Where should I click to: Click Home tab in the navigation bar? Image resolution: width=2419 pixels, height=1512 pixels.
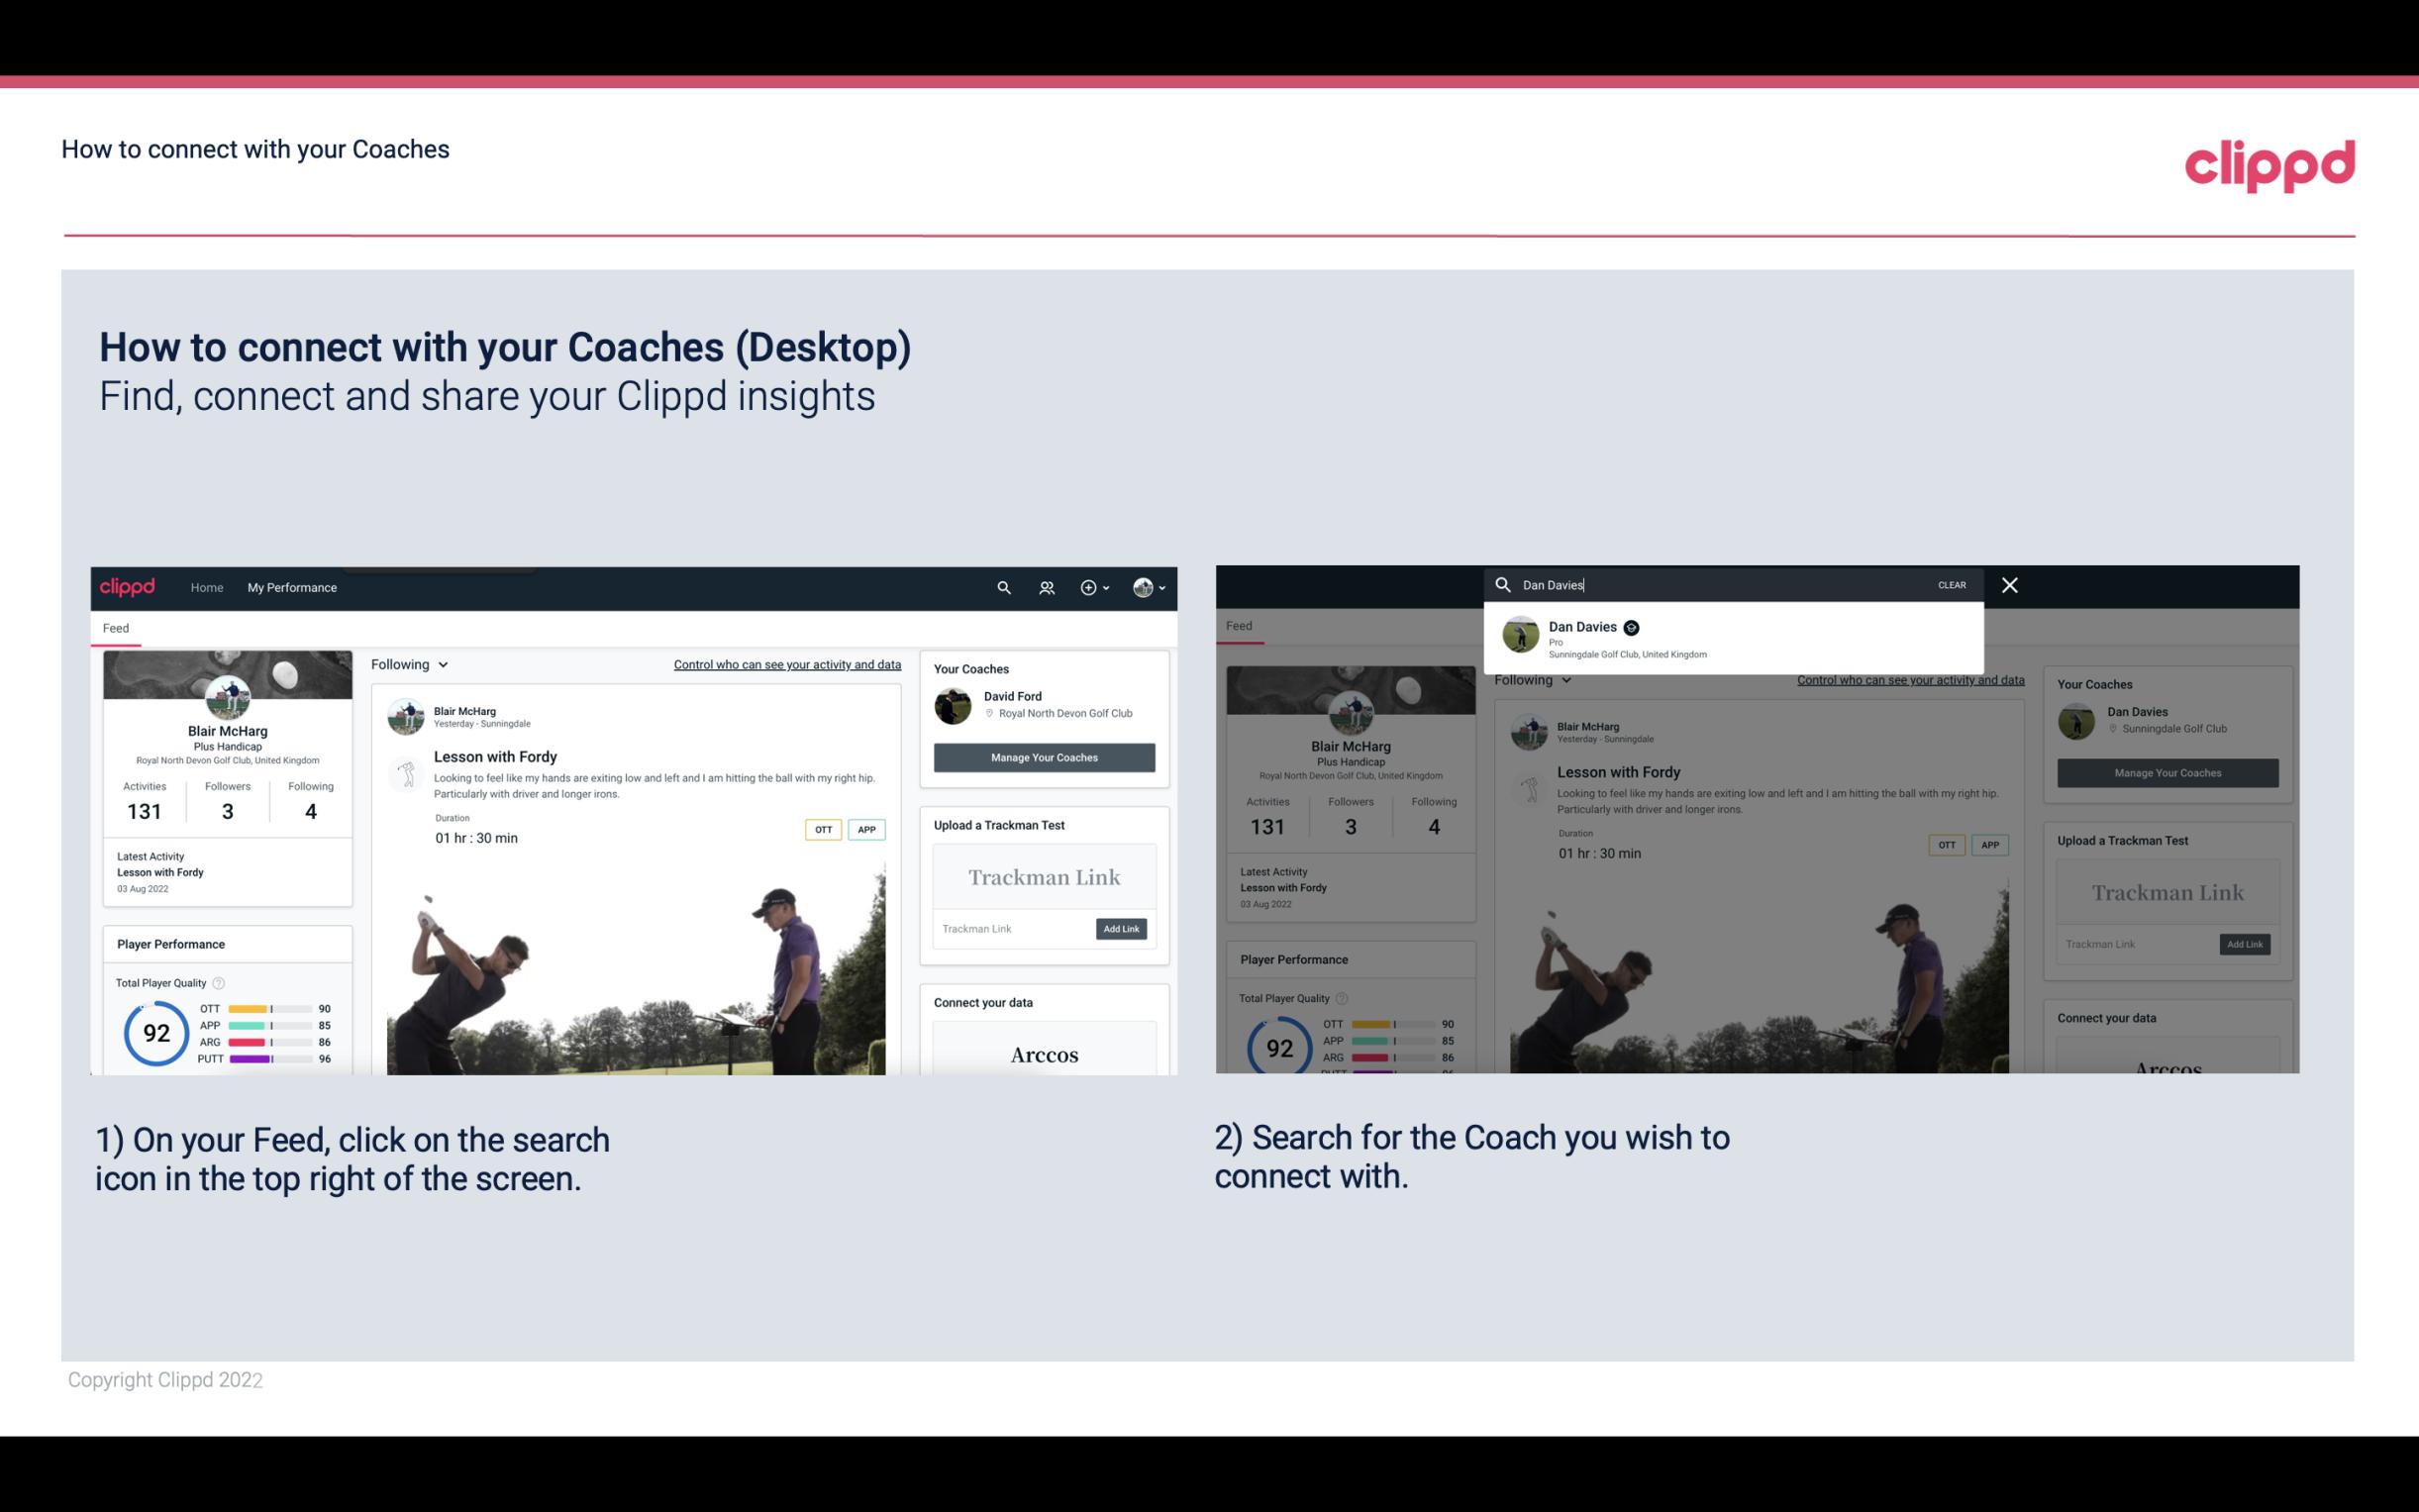pyautogui.click(x=207, y=587)
